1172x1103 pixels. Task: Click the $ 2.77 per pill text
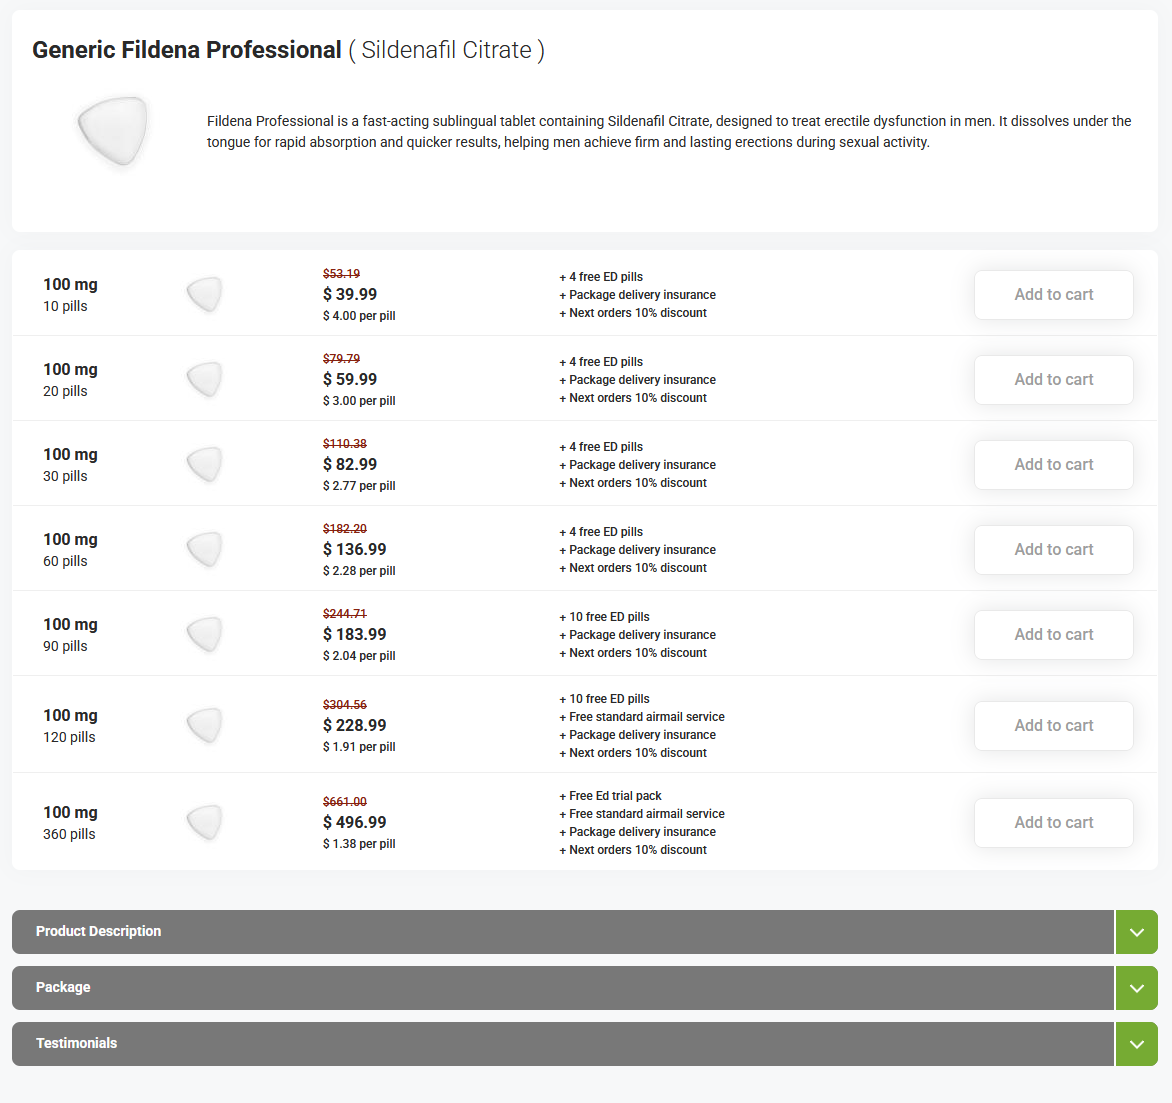pyautogui.click(x=359, y=486)
